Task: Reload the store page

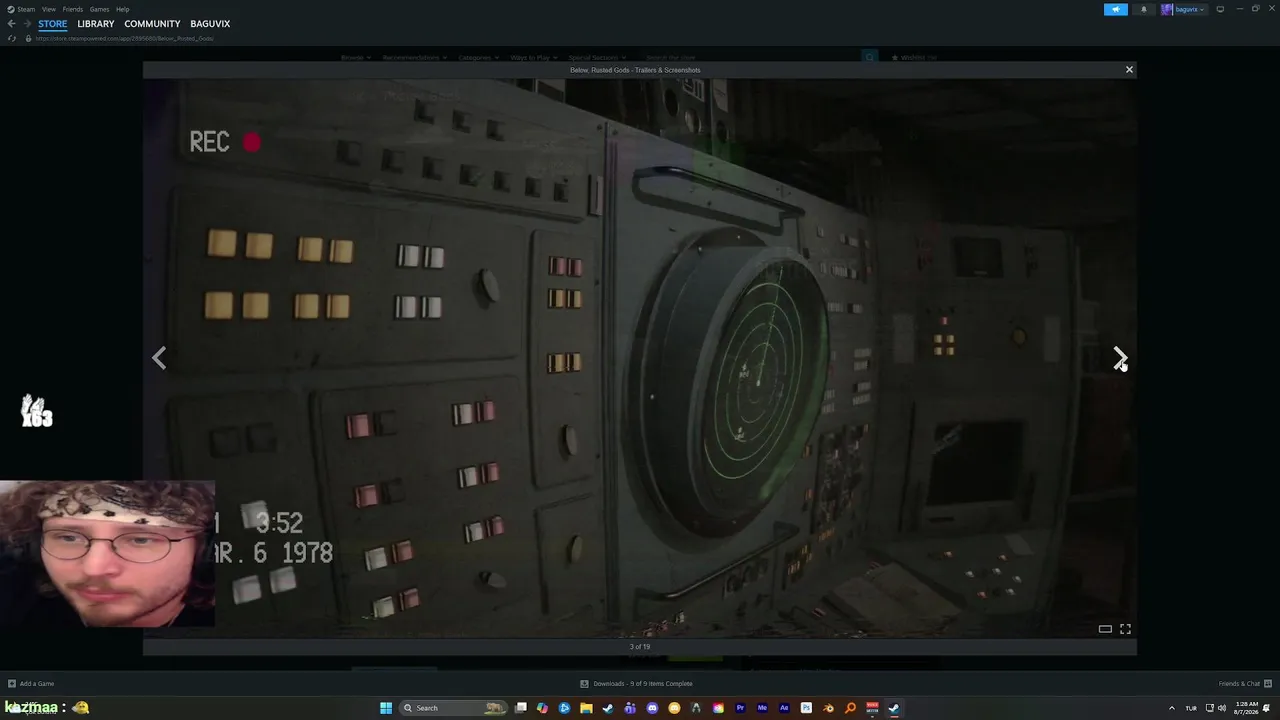Action: click(12, 38)
